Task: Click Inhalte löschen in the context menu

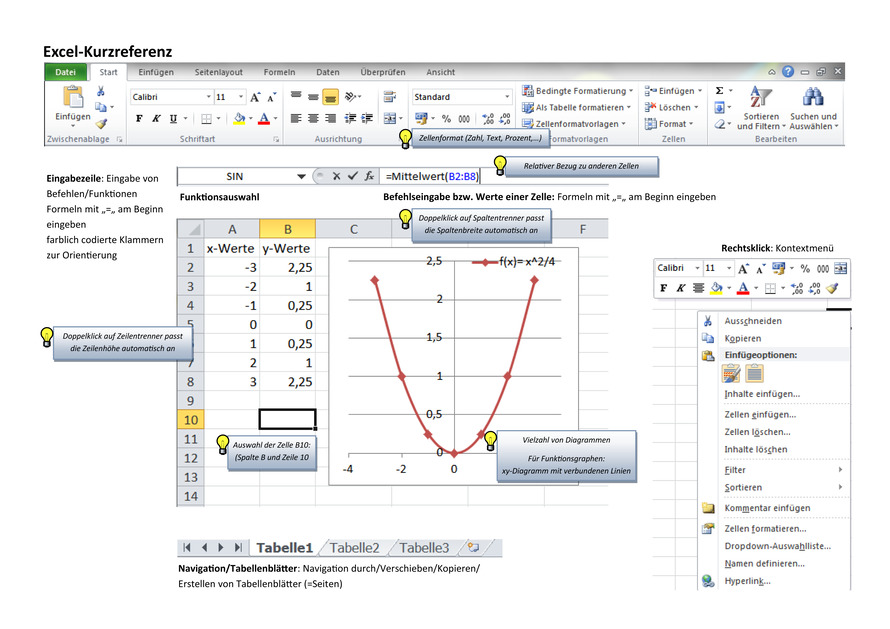Action: [755, 450]
